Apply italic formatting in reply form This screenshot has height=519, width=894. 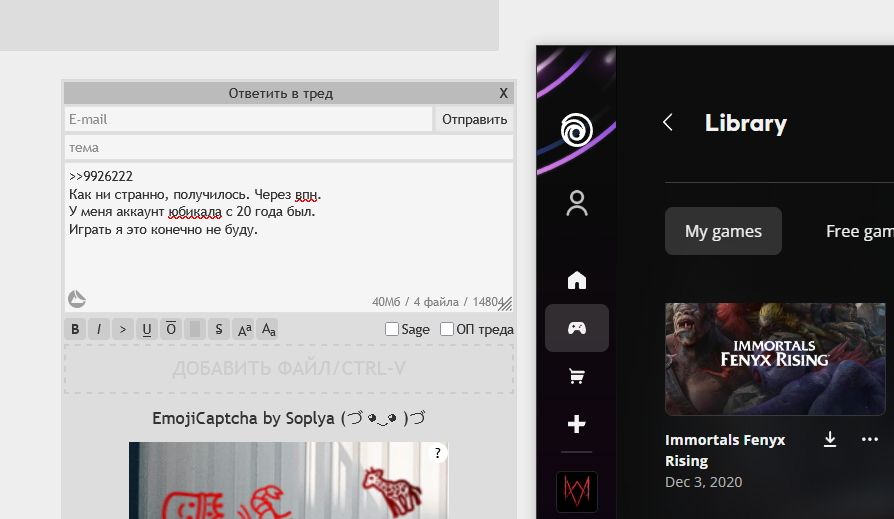[99, 329]
